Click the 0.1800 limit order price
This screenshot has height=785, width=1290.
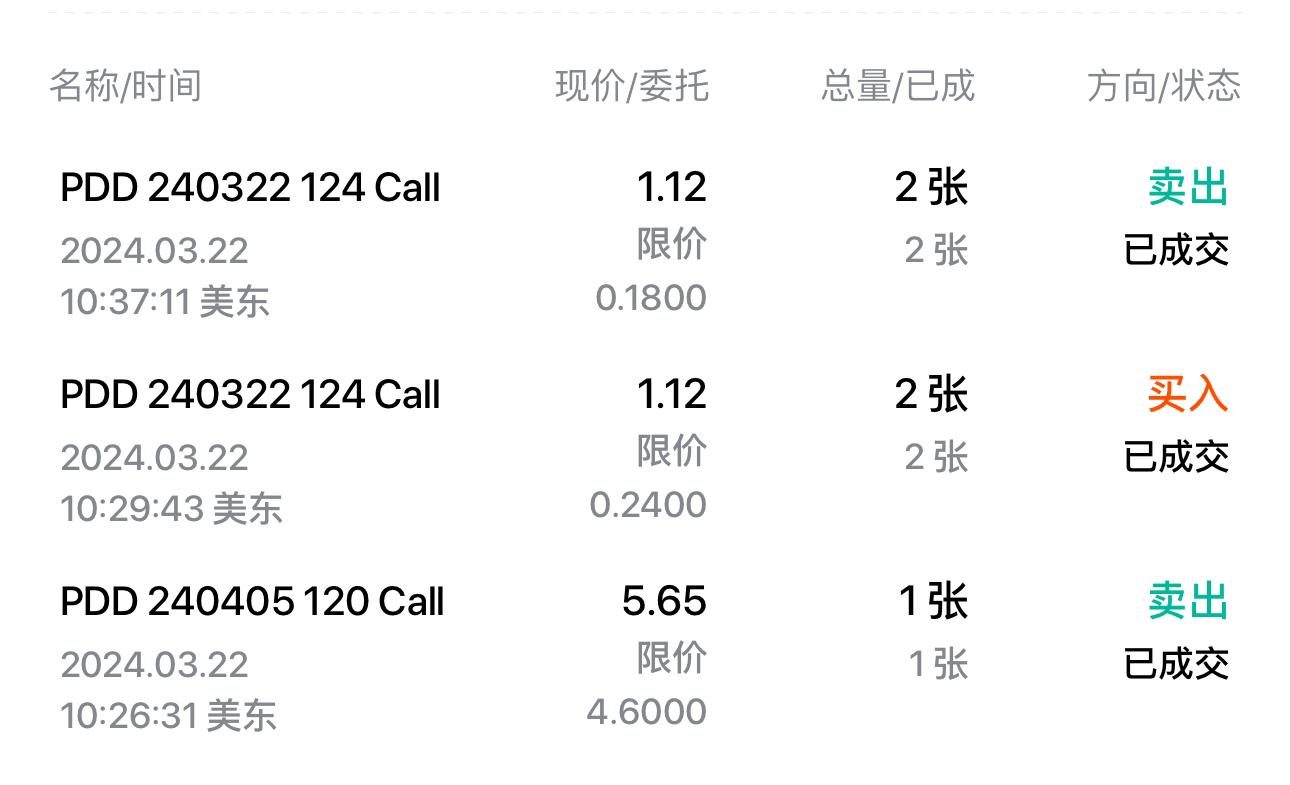coord(651,298)
